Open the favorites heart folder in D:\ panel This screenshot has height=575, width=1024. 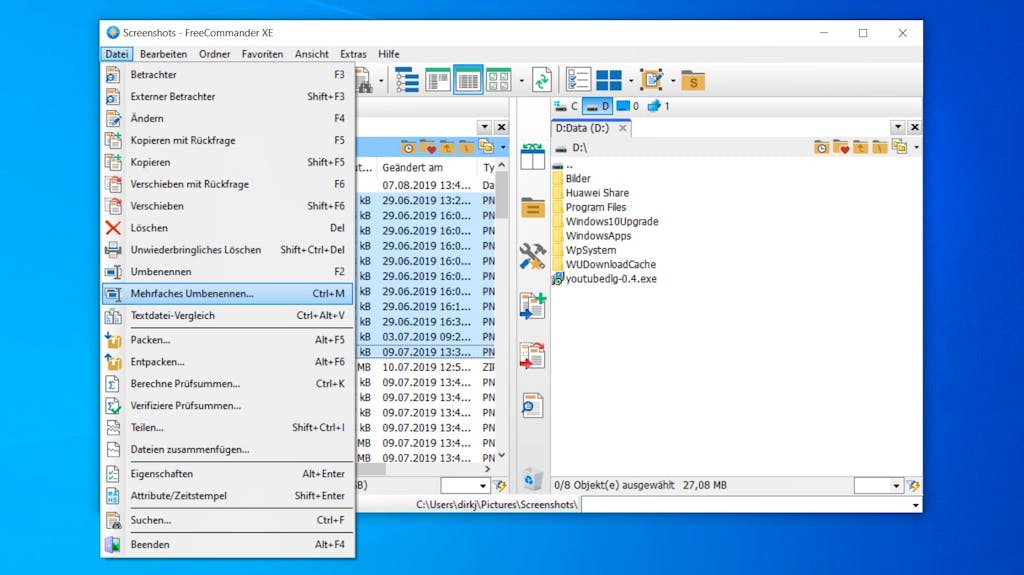841,148
